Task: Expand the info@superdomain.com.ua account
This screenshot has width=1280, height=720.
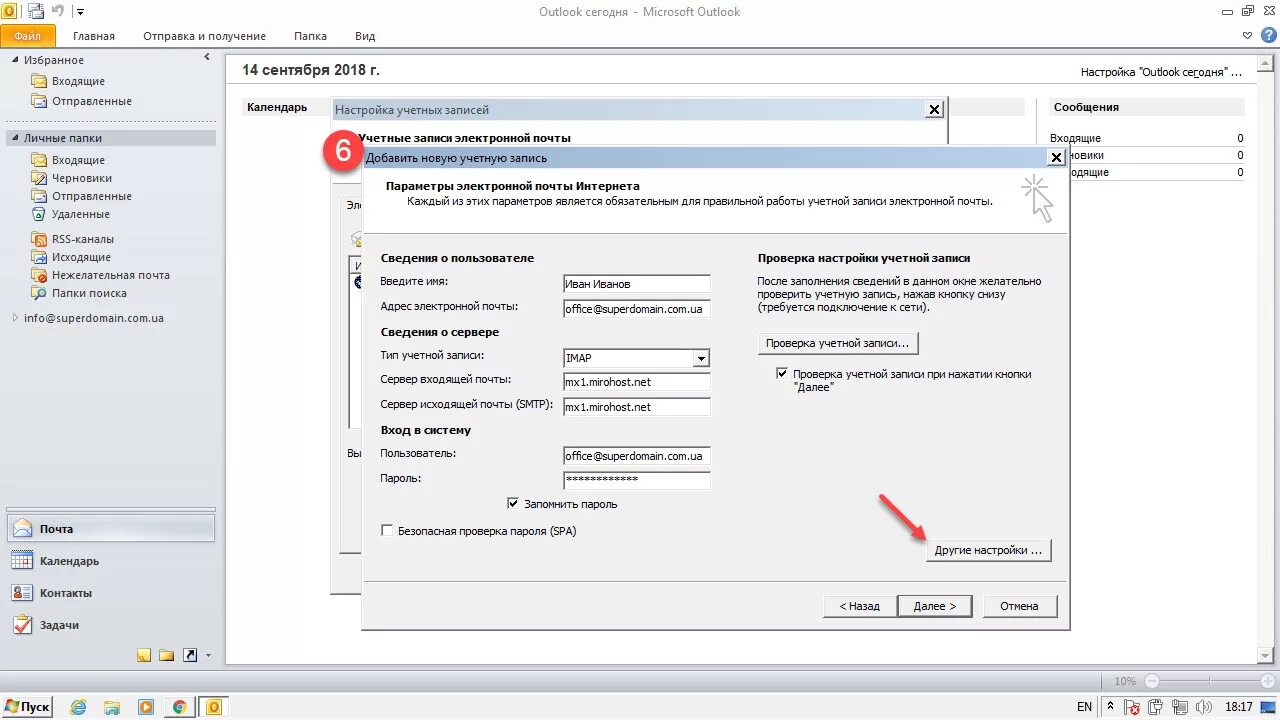Action: (15, 318)
